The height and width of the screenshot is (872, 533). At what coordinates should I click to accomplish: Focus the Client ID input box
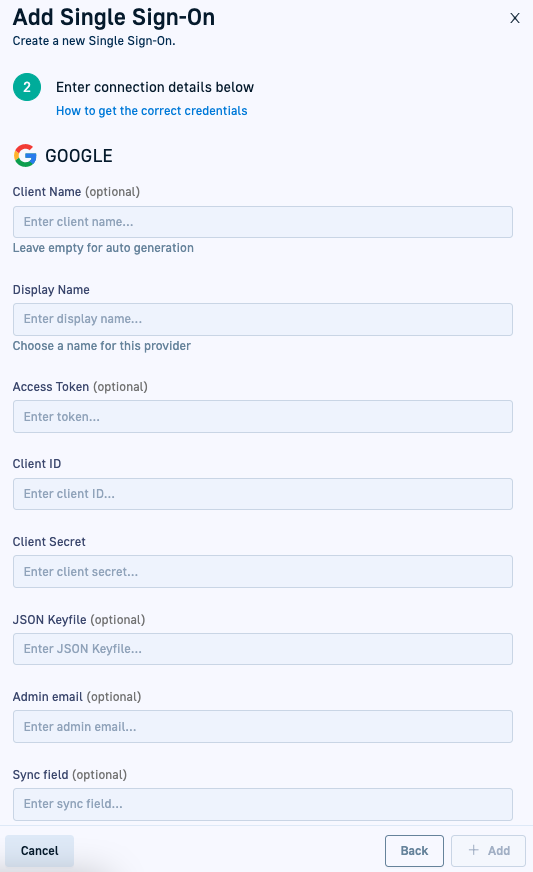263,494
